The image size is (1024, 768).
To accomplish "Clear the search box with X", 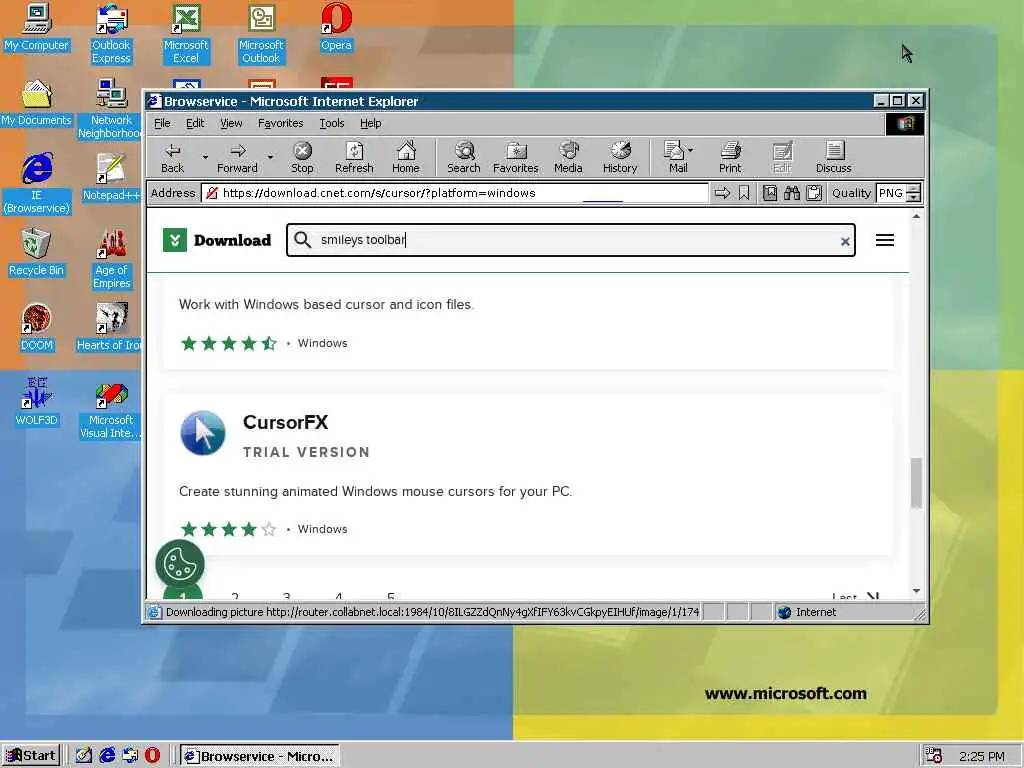I will [844, 241].
